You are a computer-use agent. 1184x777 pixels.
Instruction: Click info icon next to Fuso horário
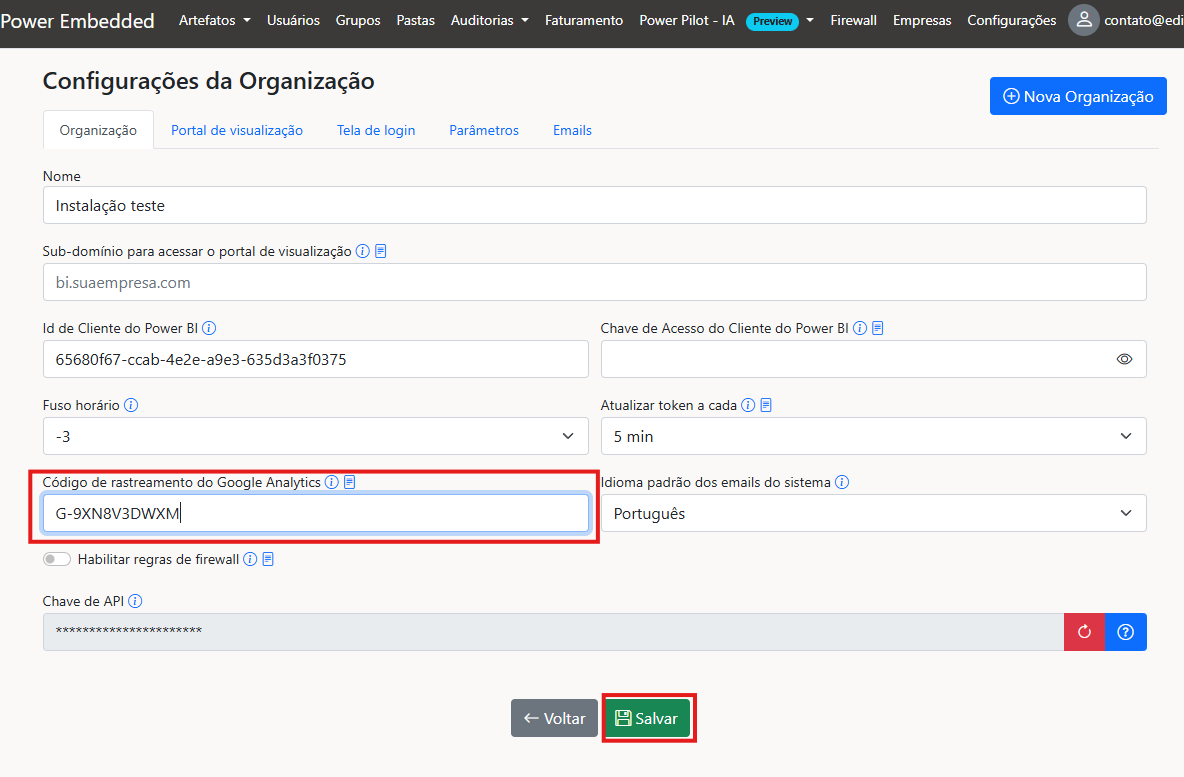pos(131,406)
